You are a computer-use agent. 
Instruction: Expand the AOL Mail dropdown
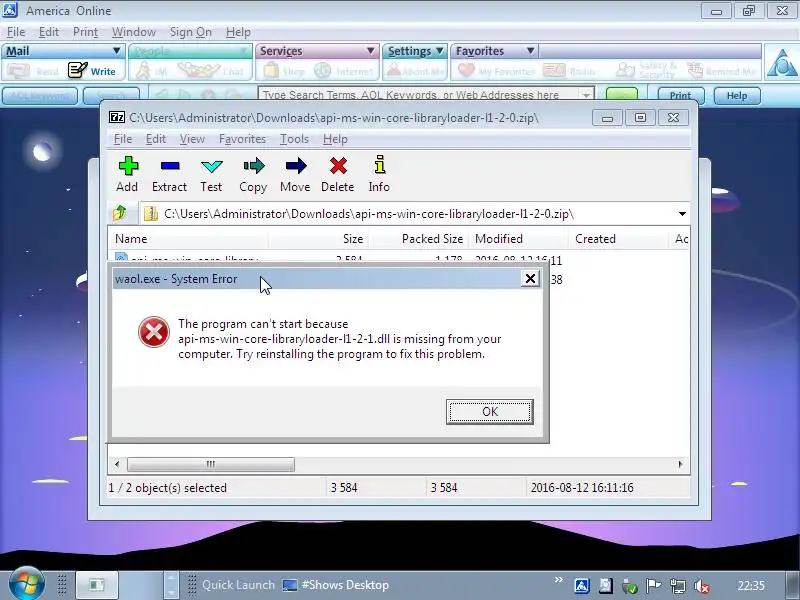tap(116, 51)
